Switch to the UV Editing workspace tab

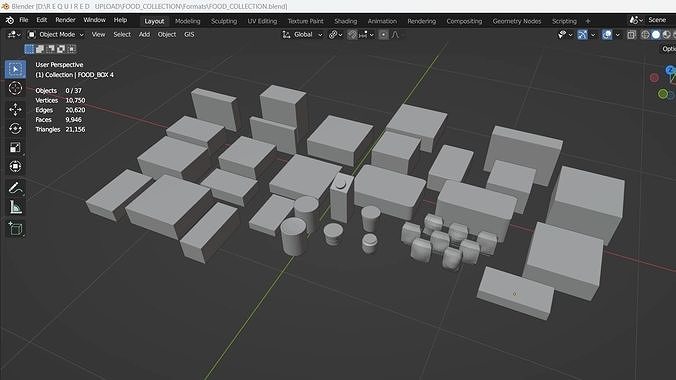[x=262, y=21]
